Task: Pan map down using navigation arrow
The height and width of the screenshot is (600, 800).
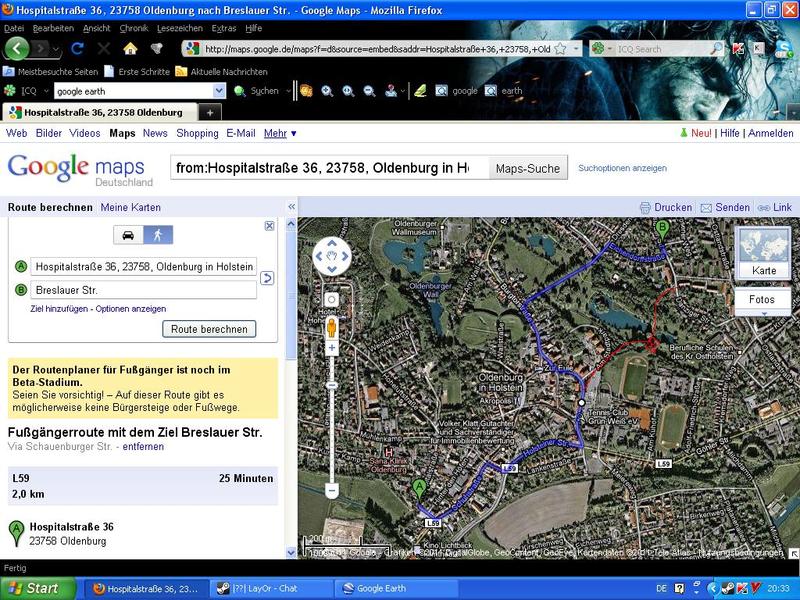Action: tap(332, 268)
